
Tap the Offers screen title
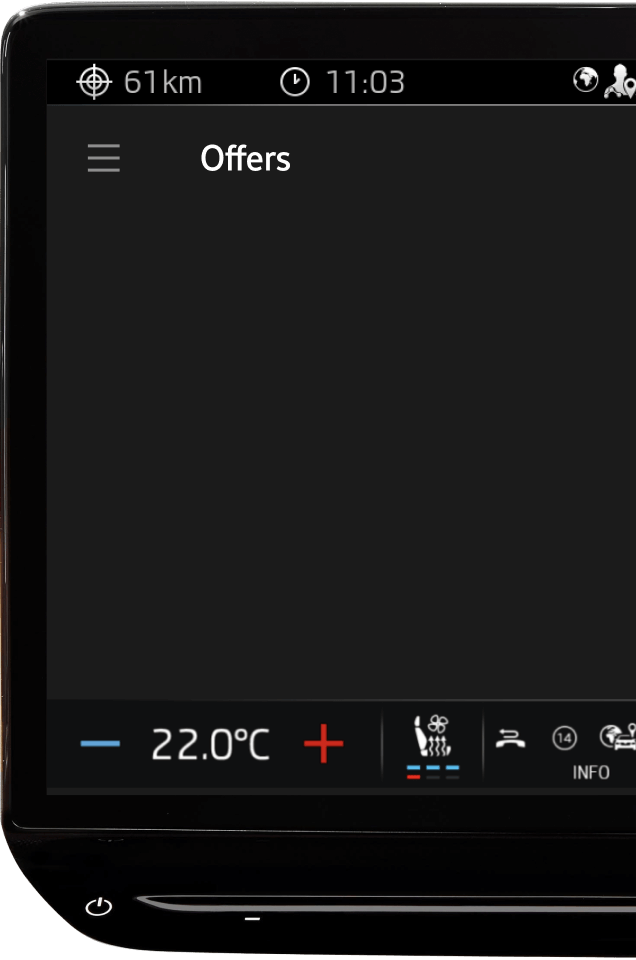245,159
